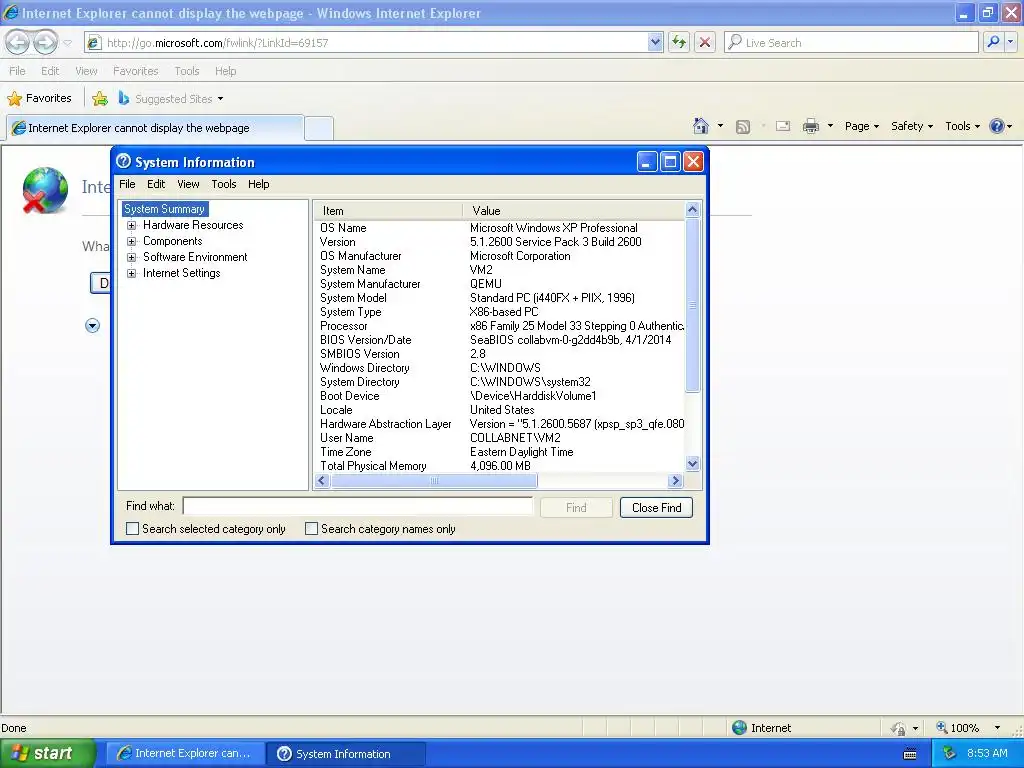Open Internet Explorer Favorites menu

click(135, 71)
